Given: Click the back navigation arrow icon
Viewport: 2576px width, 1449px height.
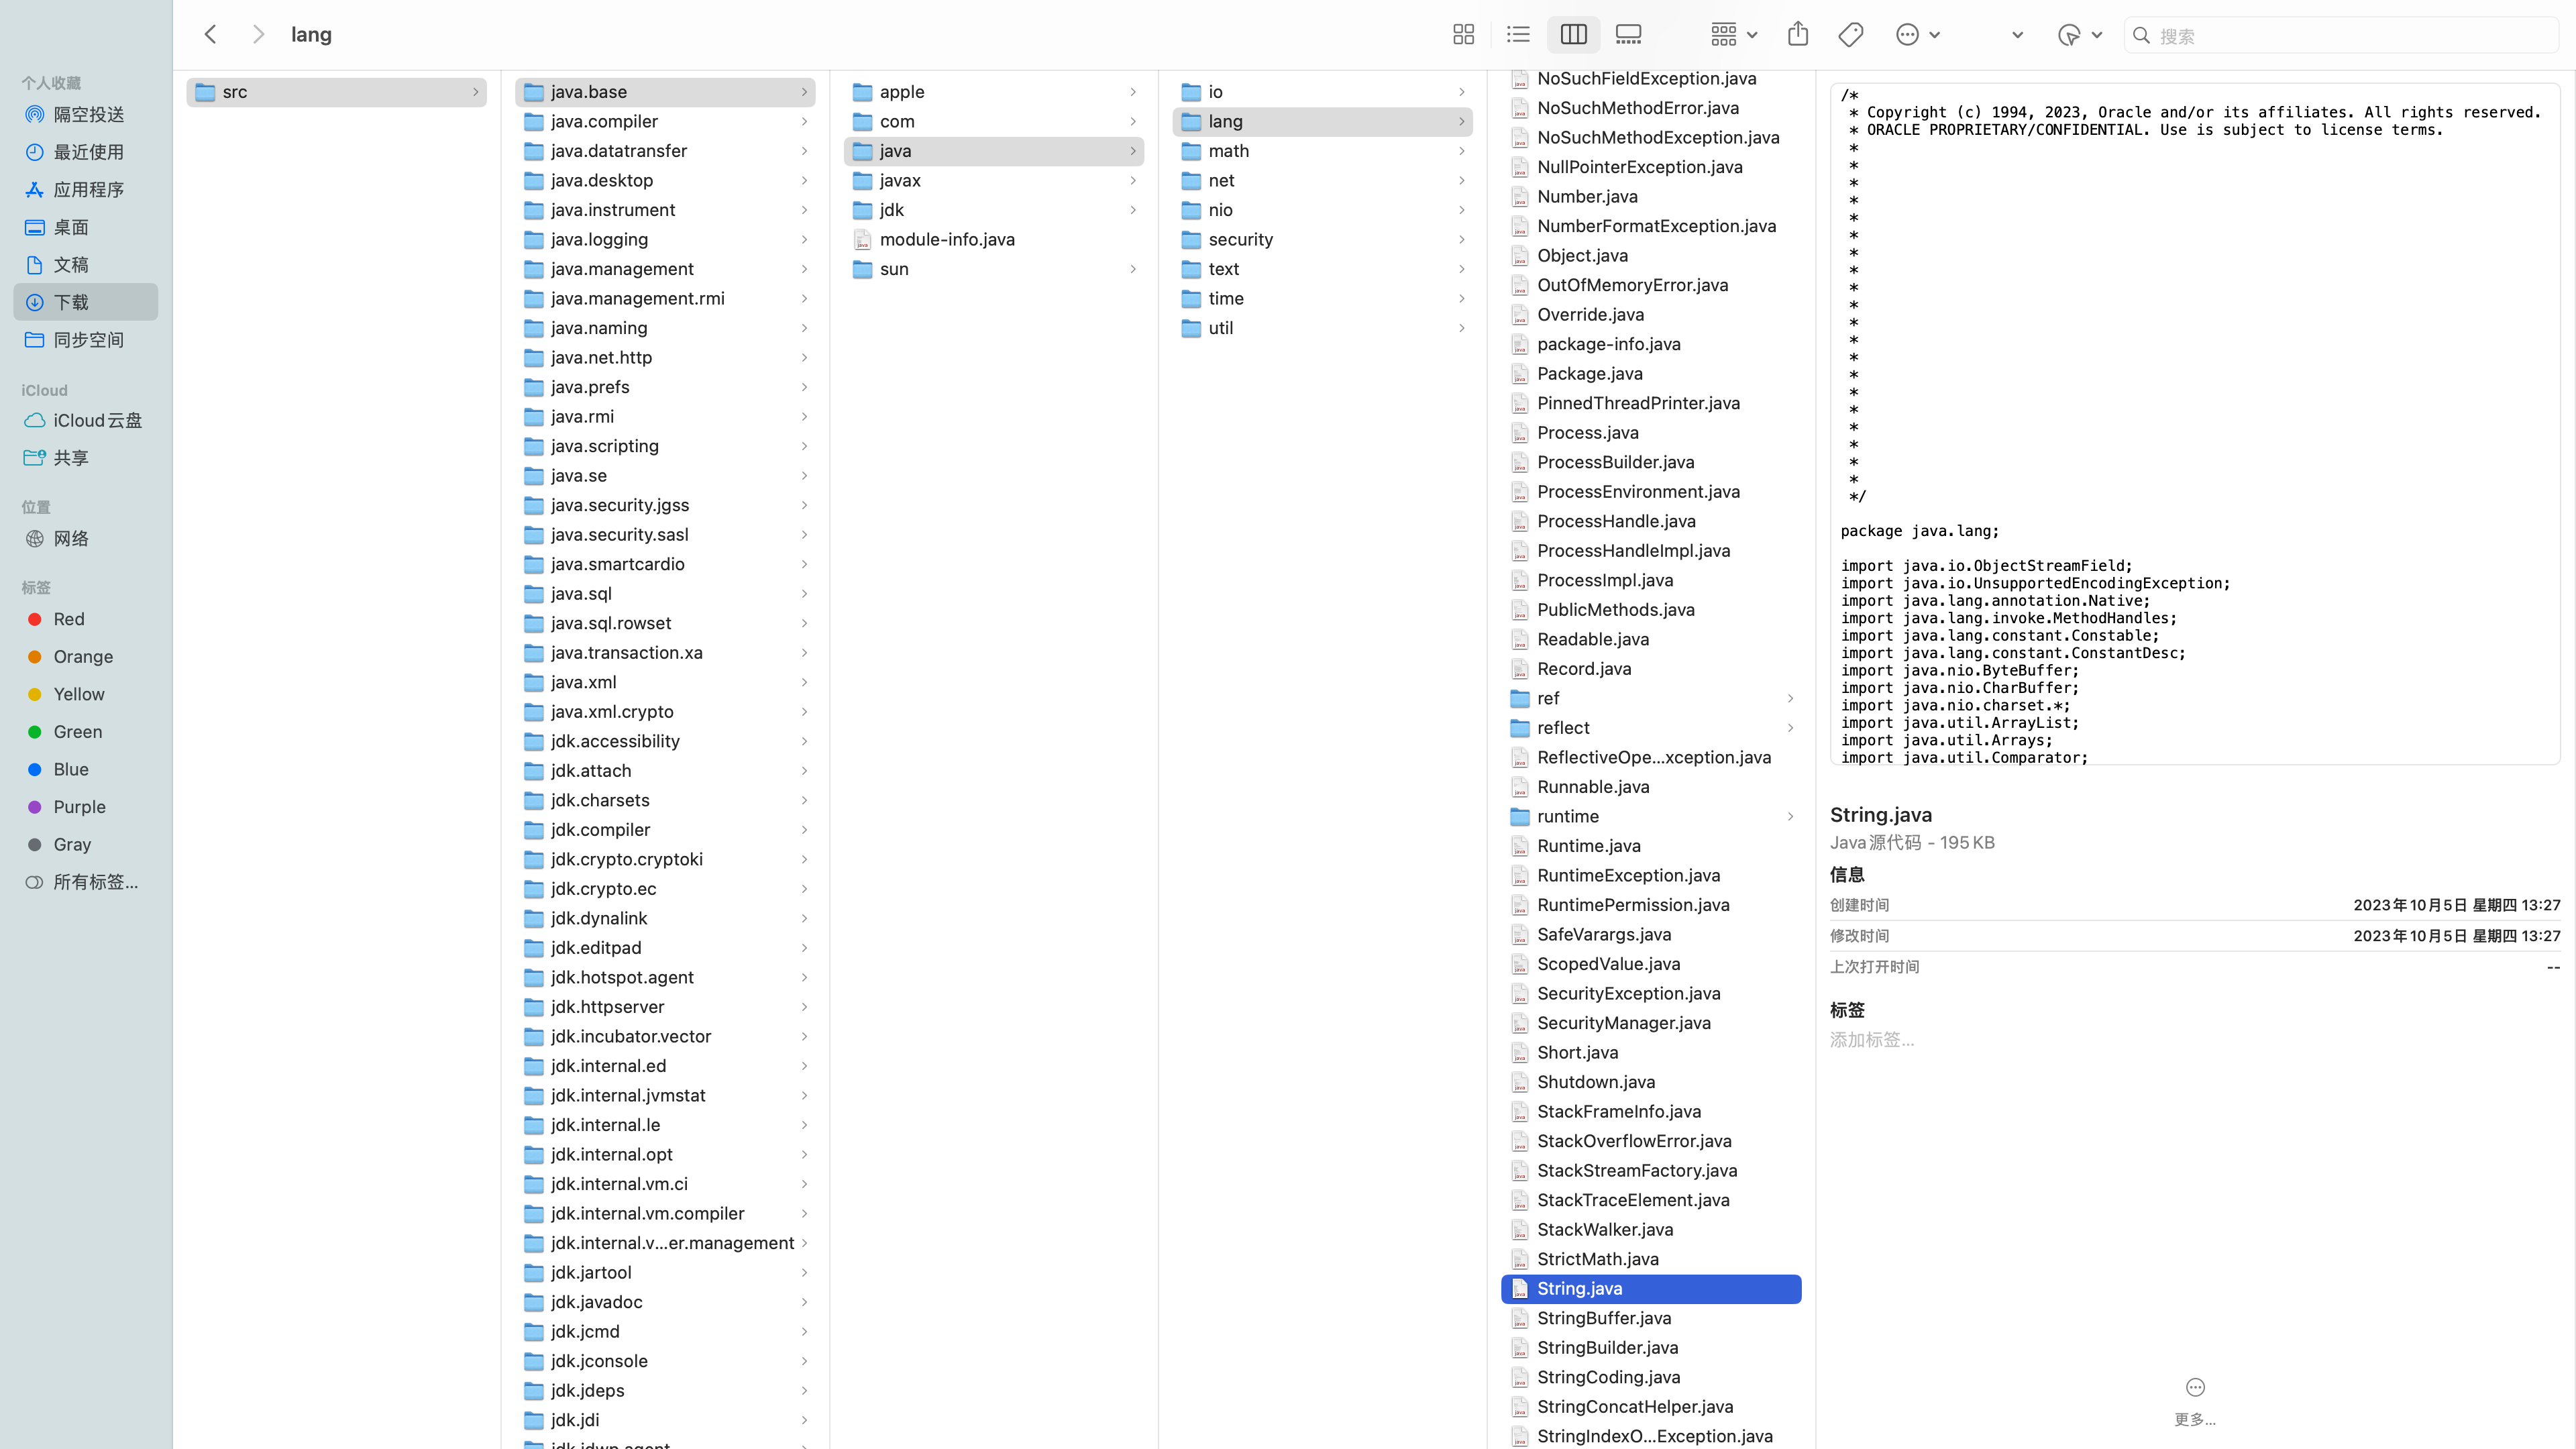Looking at the screenshot, I should 211,34.
